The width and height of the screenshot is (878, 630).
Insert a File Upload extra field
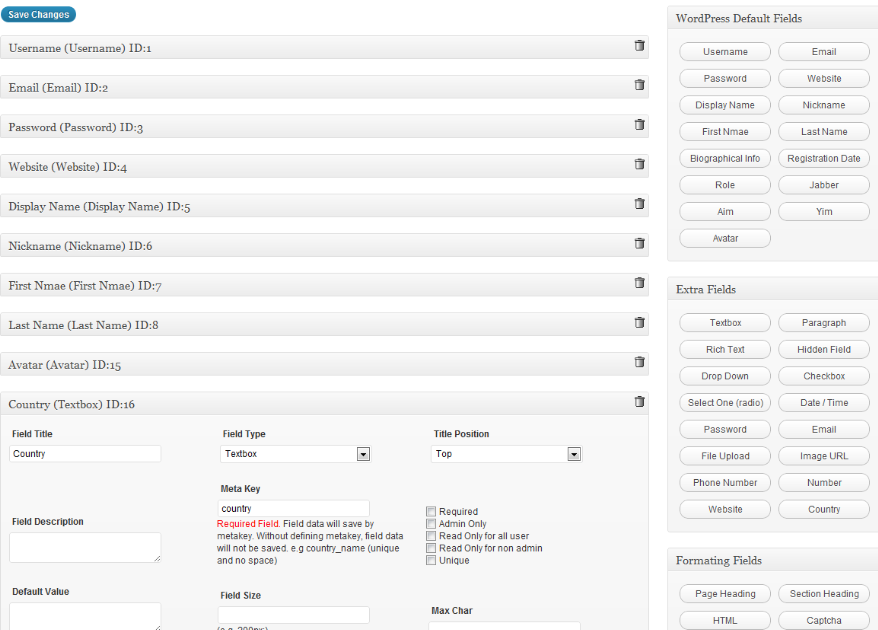pyautogui.click(x=725, y=456)
